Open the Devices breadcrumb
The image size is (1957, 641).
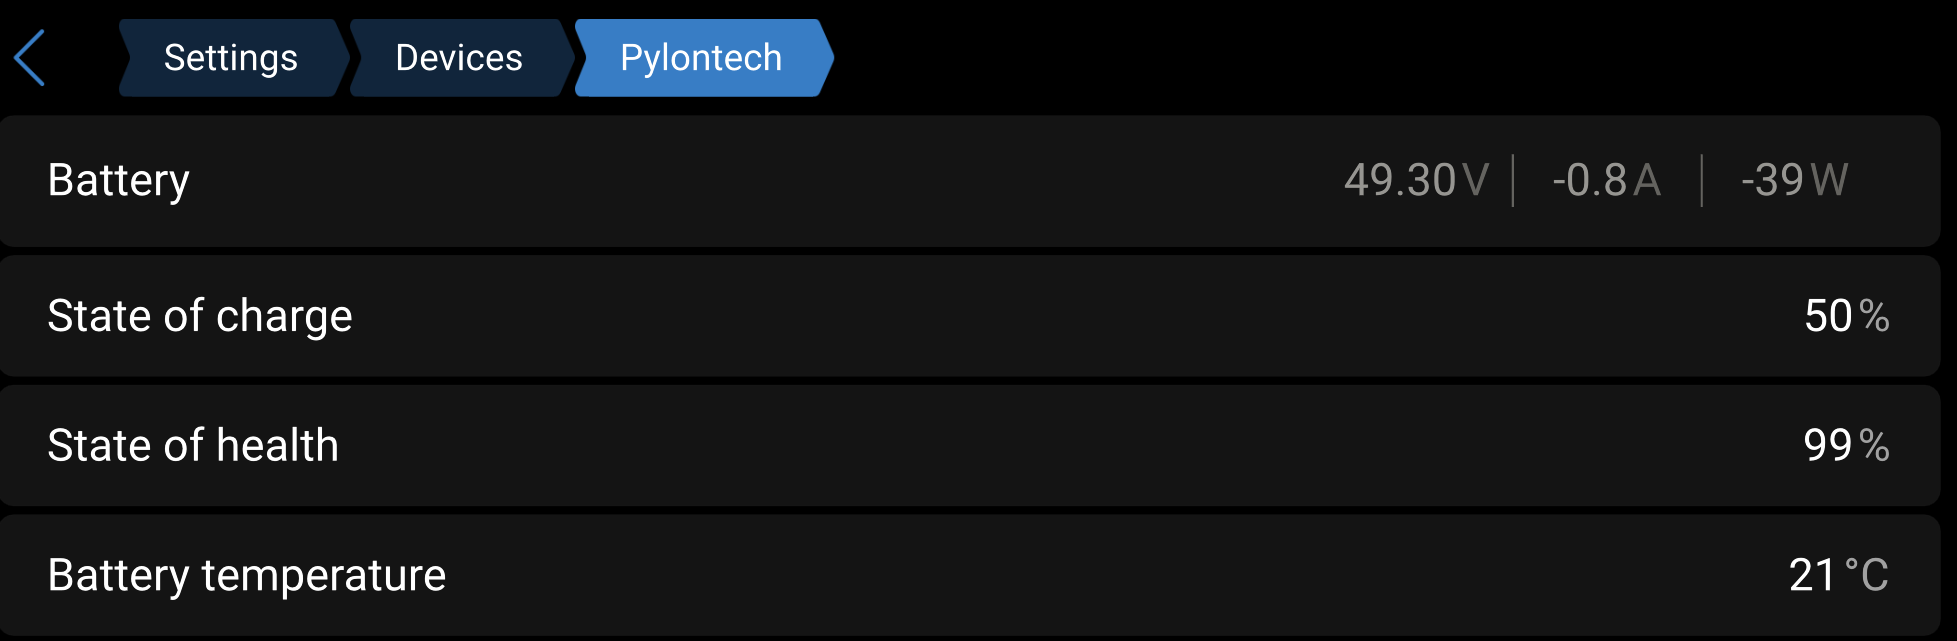click(459, 58)
